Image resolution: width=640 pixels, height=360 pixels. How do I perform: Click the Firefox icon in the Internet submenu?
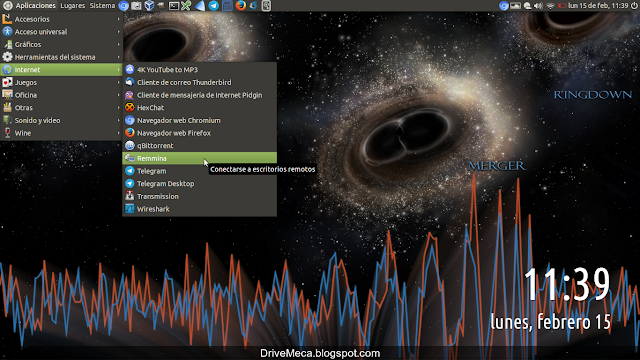pyautogui.click(x=130, y=133)
